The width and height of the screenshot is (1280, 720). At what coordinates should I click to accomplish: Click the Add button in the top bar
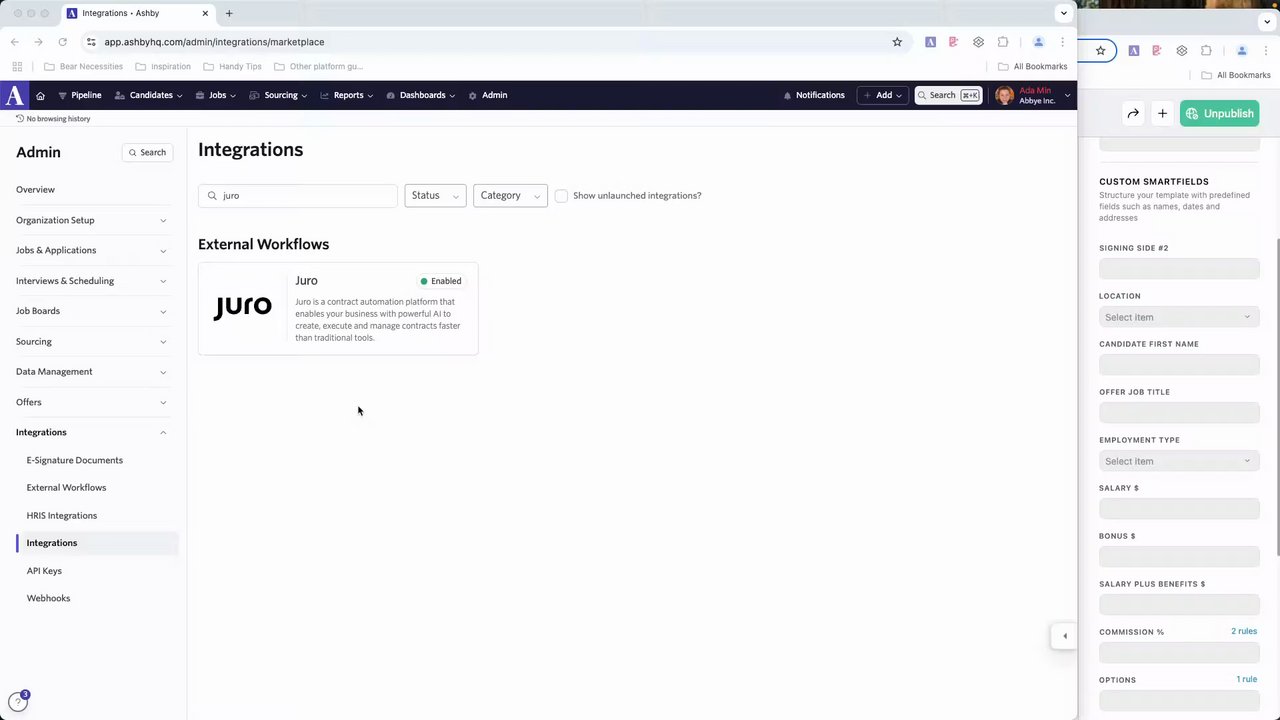tap(883, 95)
